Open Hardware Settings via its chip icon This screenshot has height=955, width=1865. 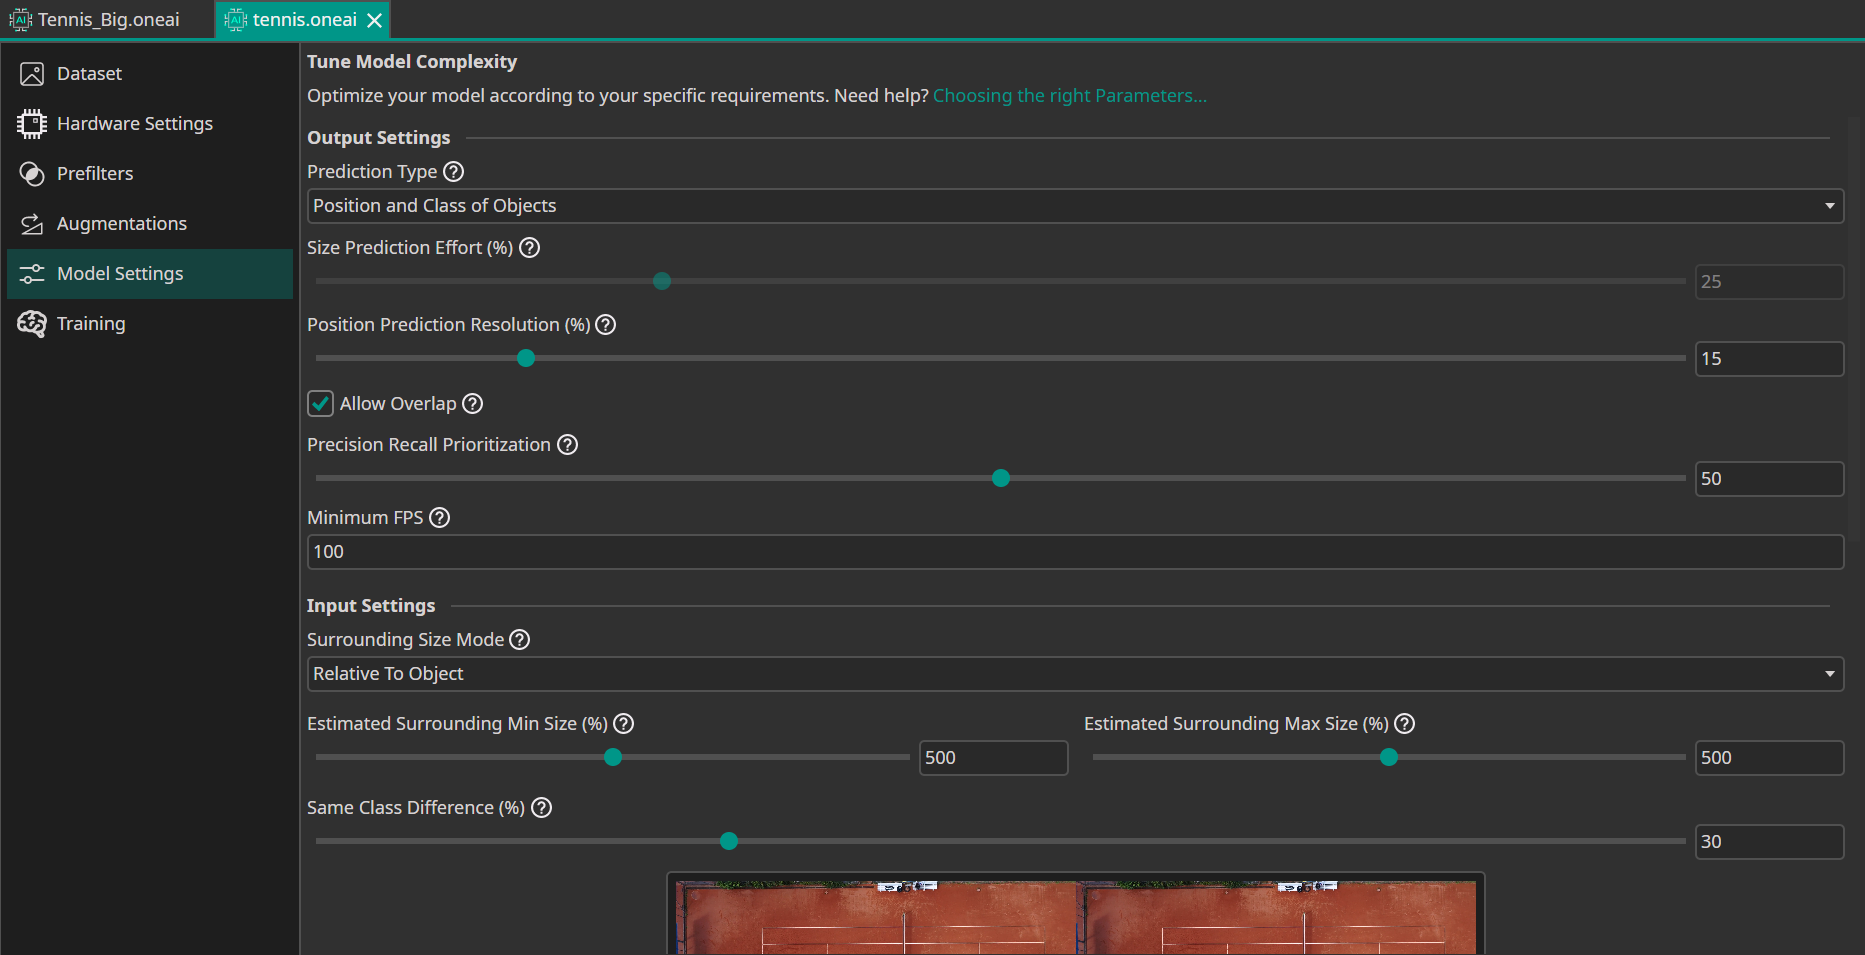pos(31,123)
